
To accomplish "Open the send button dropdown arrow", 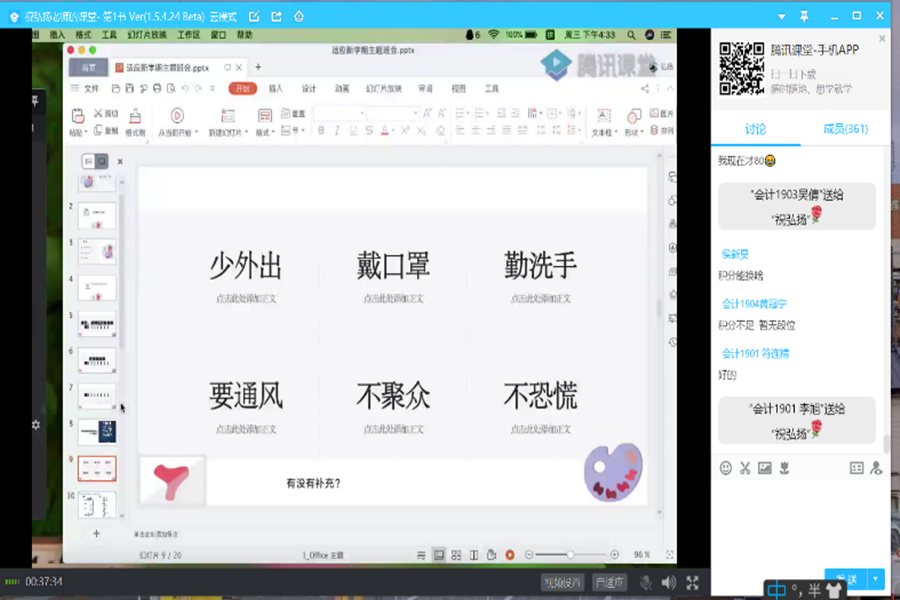I will coord(877,579).
